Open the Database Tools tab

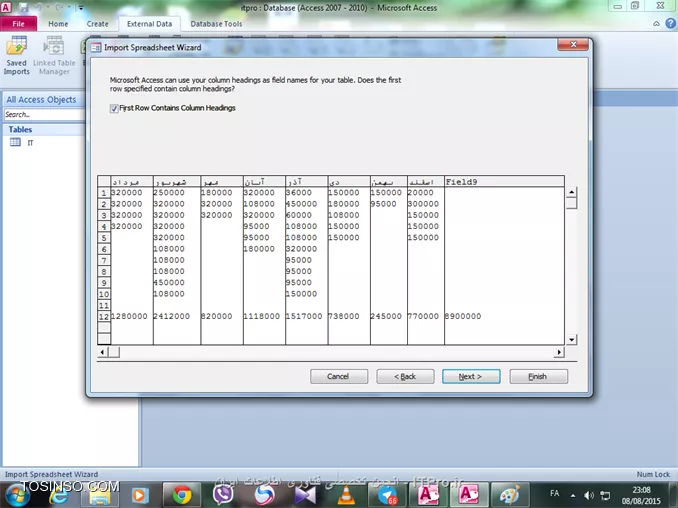coord(216,23)
